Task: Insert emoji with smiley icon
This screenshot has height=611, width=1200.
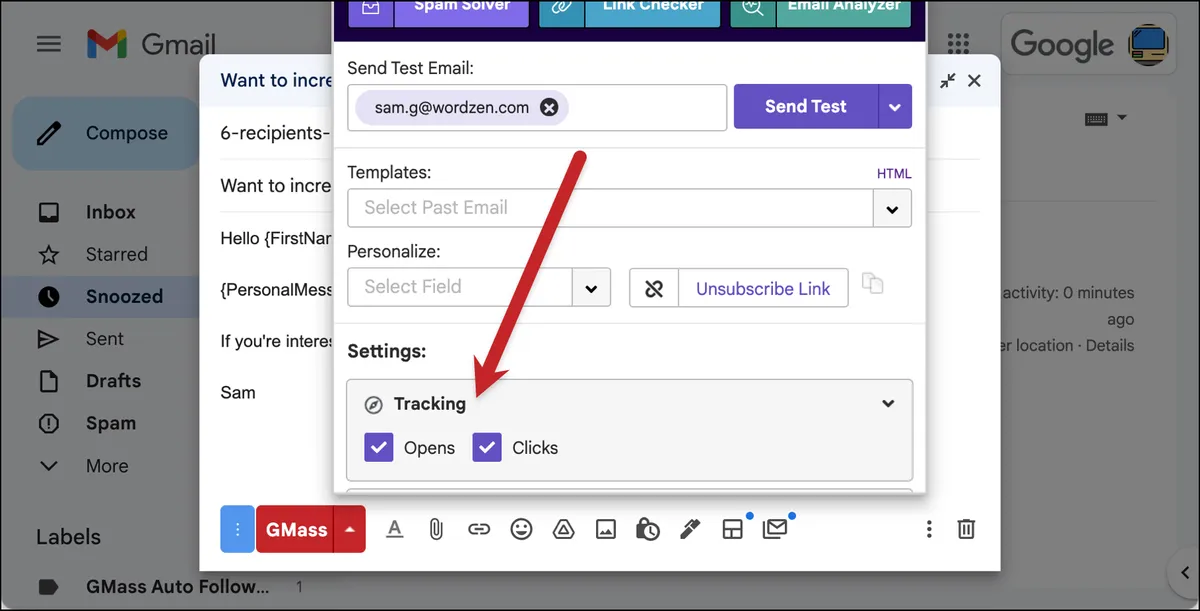Action: click(521, 529)
